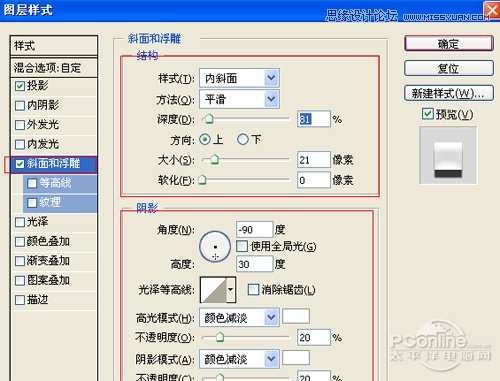Click the 大小(S) slider handle
Image resolution: width=500 pixels, height=381 pixels.
214,159
